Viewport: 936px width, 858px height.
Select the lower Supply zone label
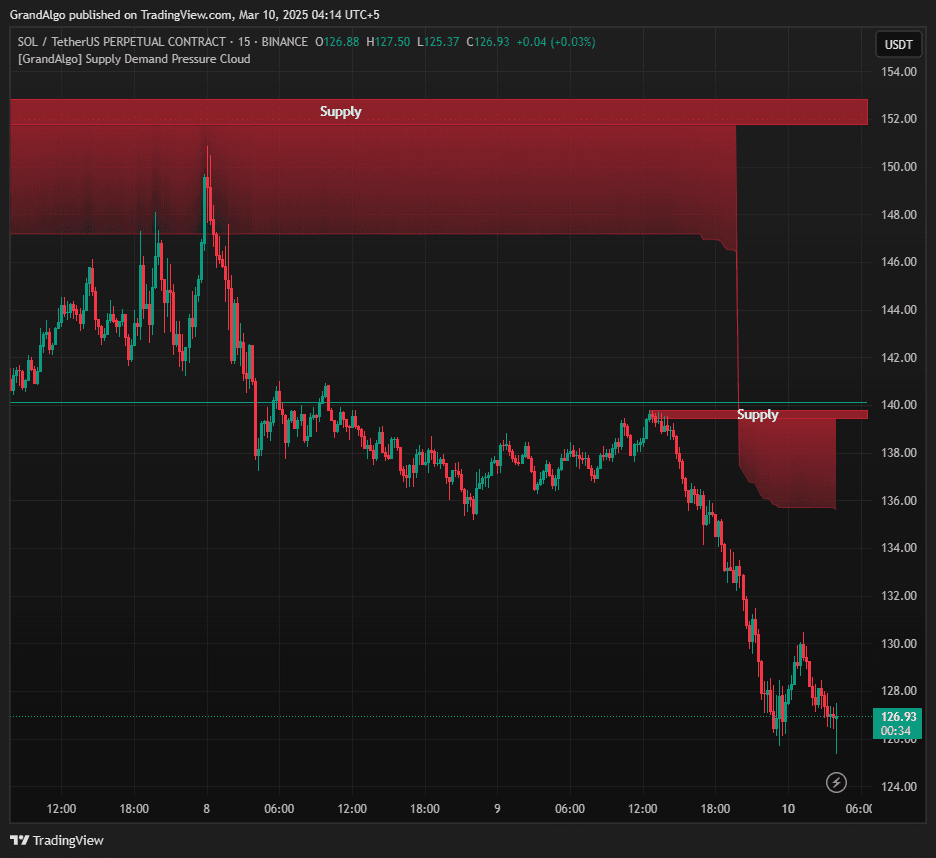pos(757,414)
